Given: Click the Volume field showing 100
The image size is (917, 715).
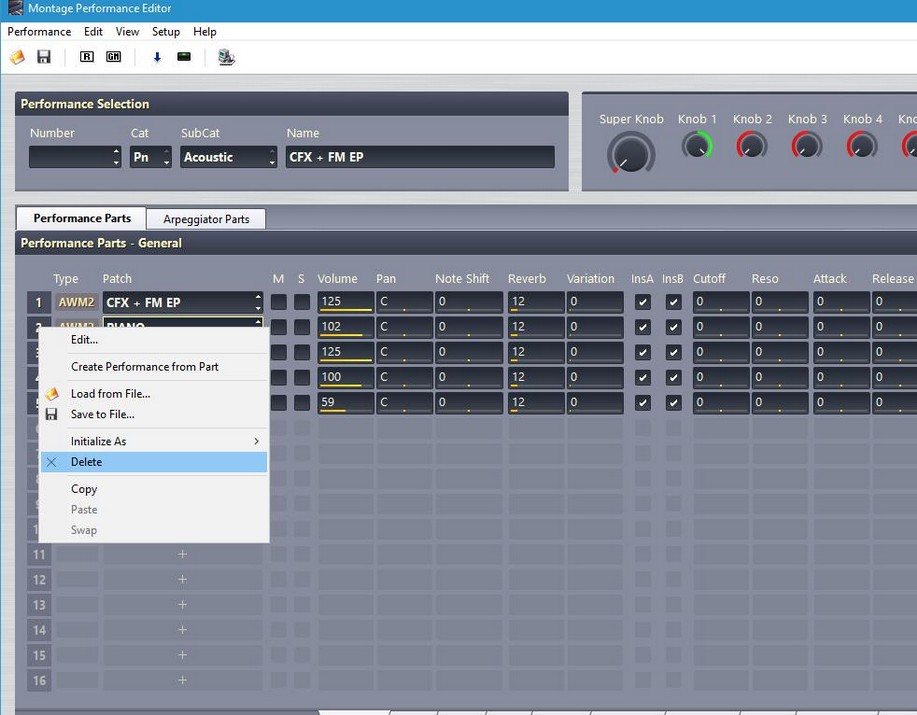Looking at the screenshot, I should pyautogui.click(x=346, y=378).
